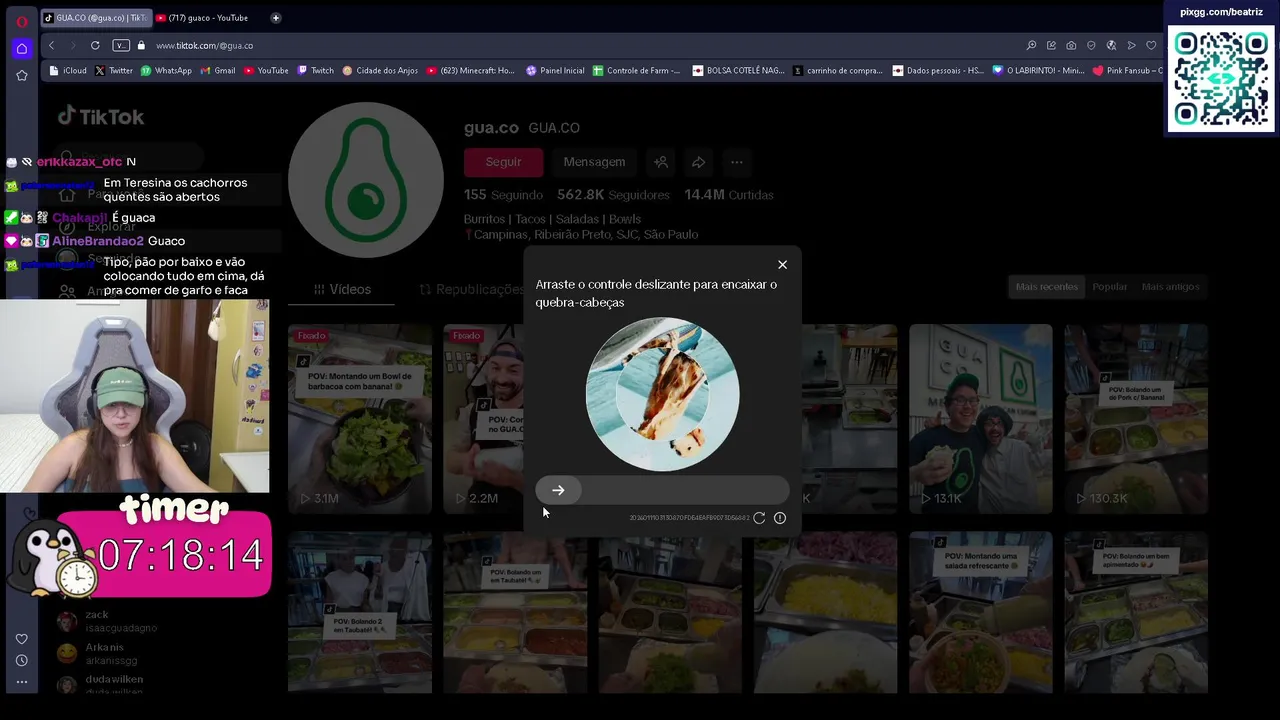Open the BOLSA COTELÊ bookmark
This screenshot has height=720, width=1280.
739,71
